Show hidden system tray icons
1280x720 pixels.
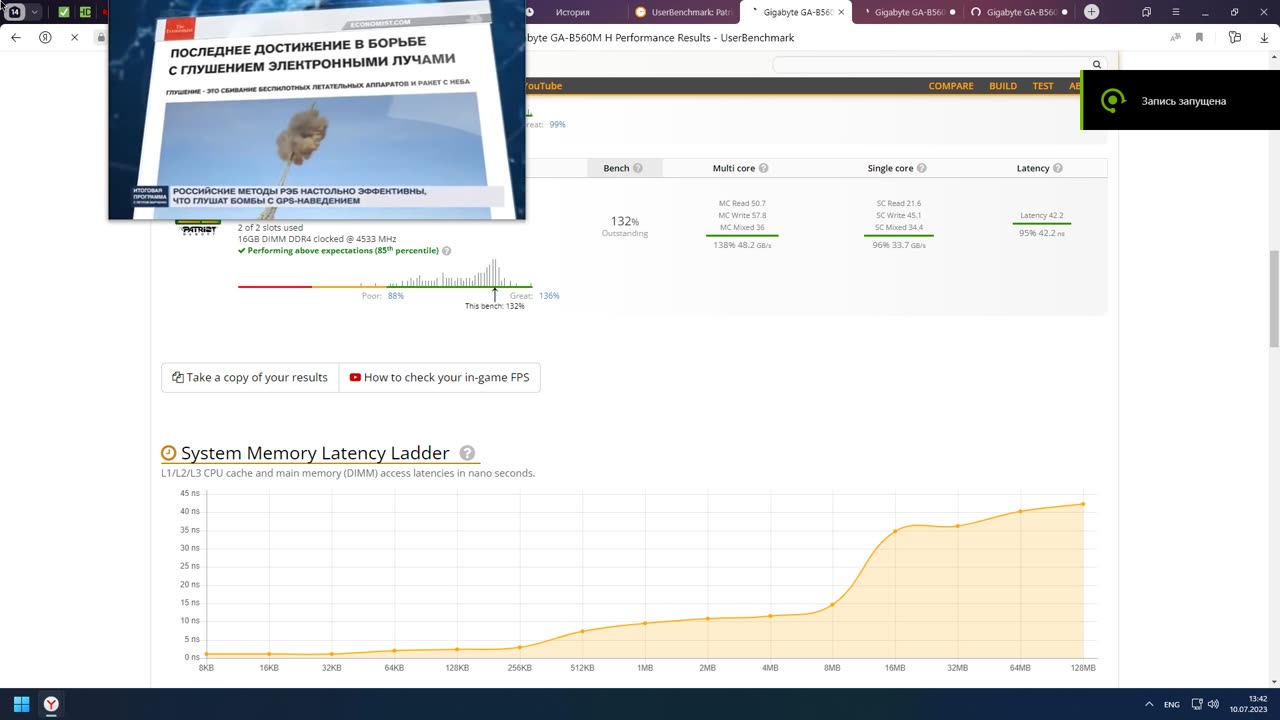point(1149,704)
